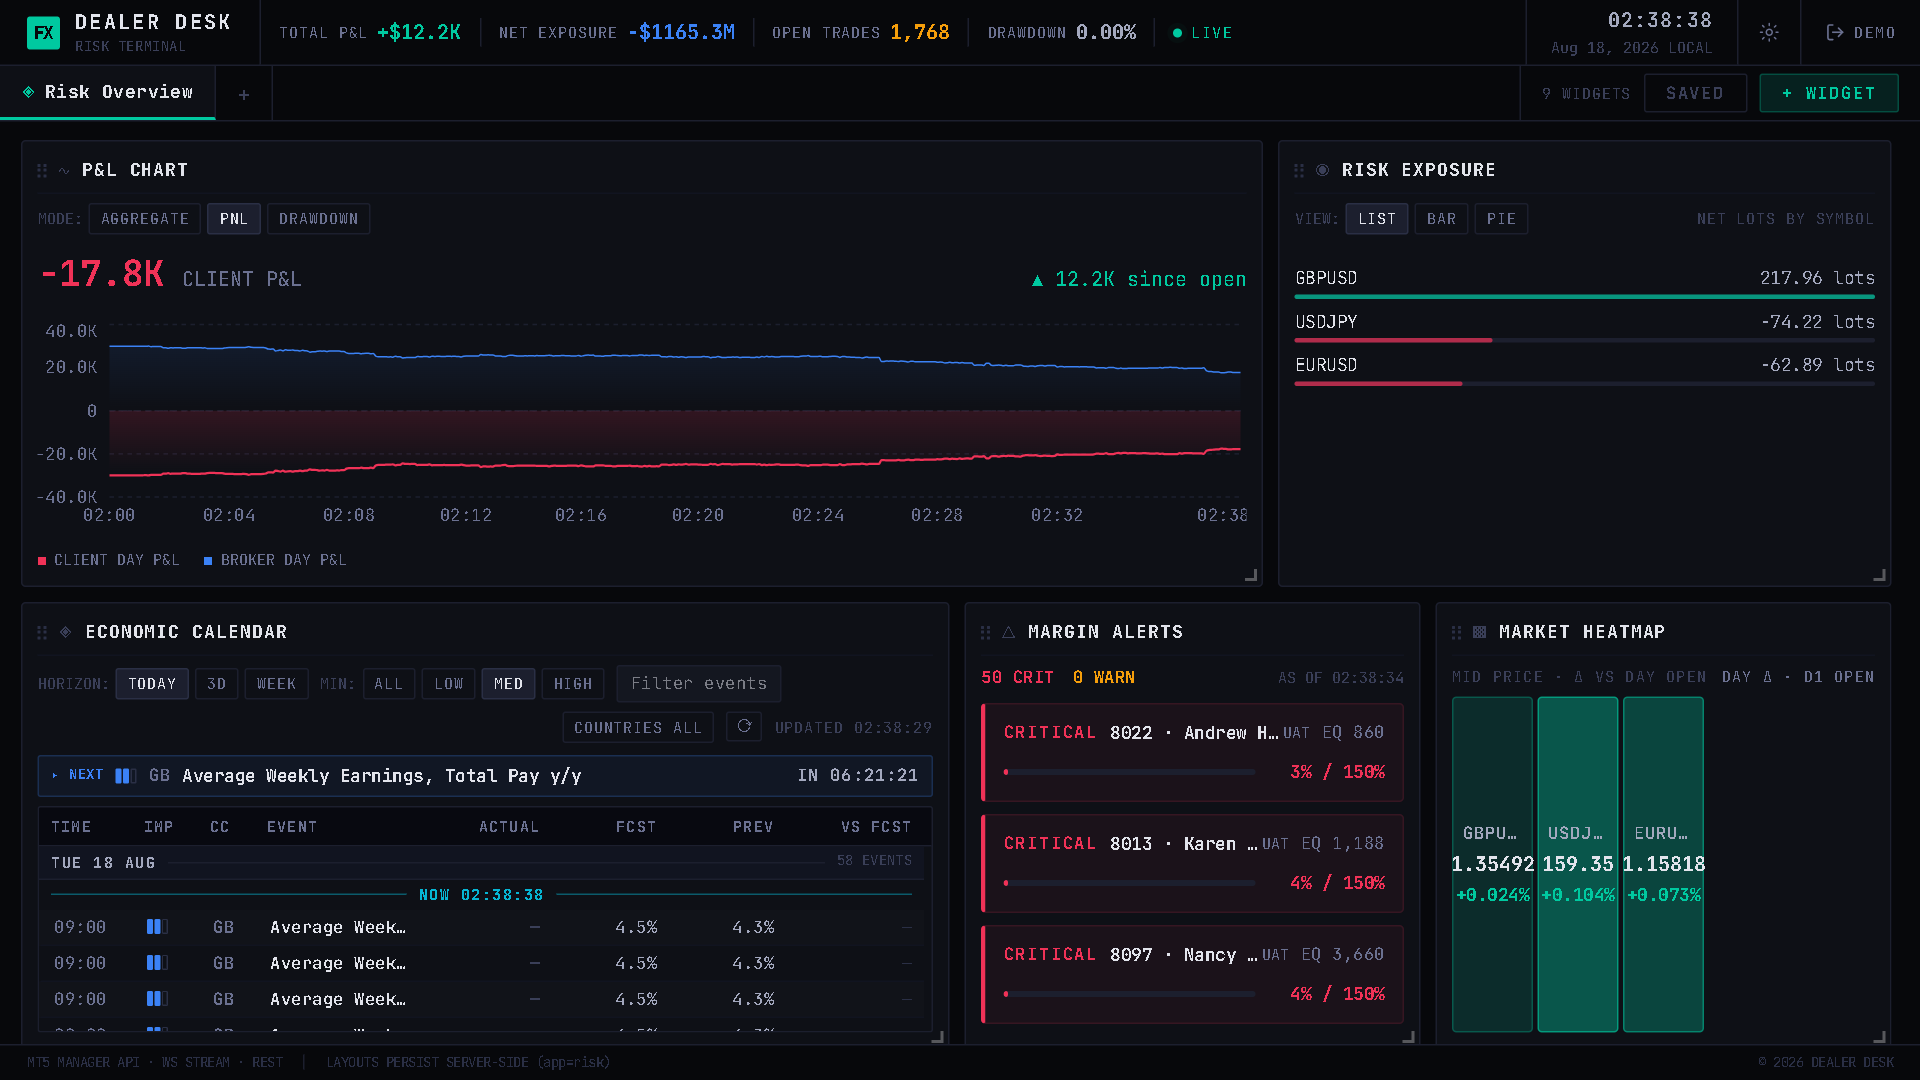
Task: Set Risk Exposure view to LIST
Action: point(1377,219)
